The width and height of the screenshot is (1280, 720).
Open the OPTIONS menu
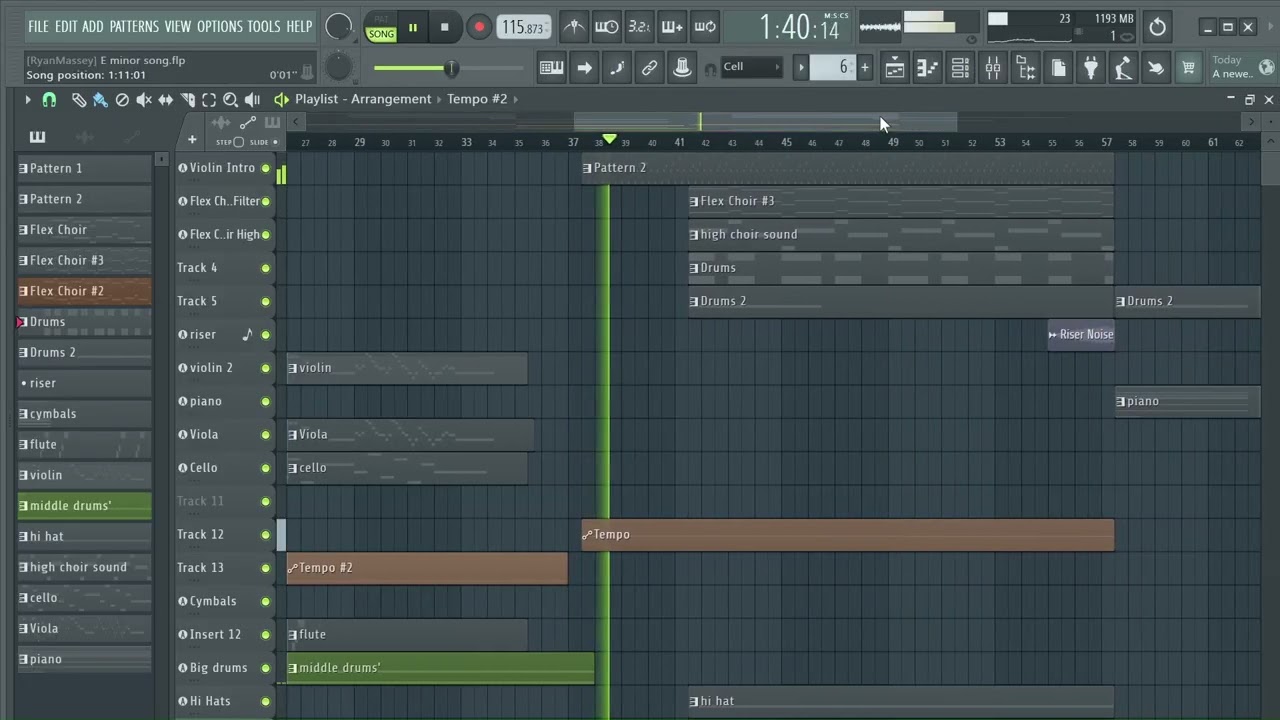(x=220, y=26)
